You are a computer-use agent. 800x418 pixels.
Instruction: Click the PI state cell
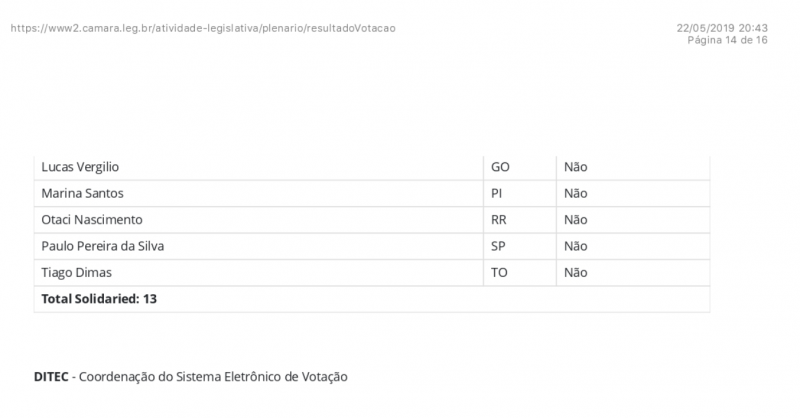497,193
